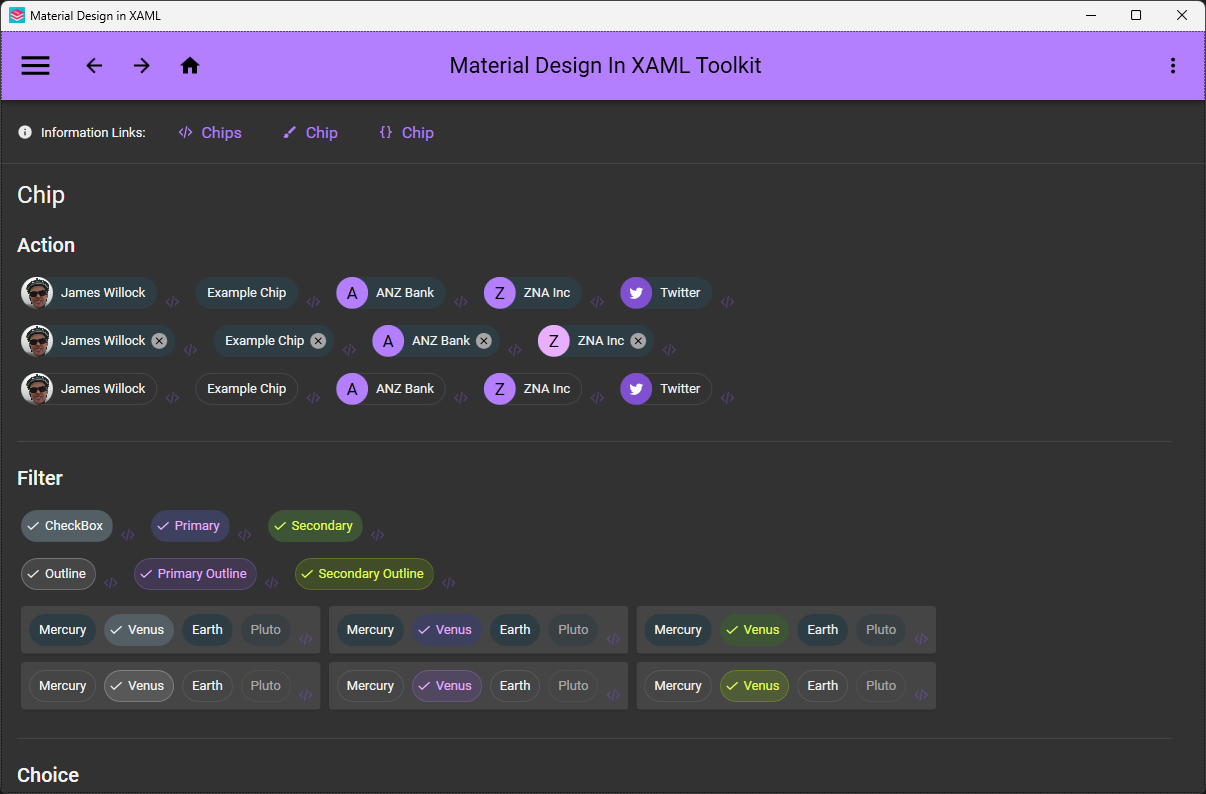View XAML code for first-row ANZ Bank chip
The height and width of the screenshot is (794, 1206).
point(461,302)
